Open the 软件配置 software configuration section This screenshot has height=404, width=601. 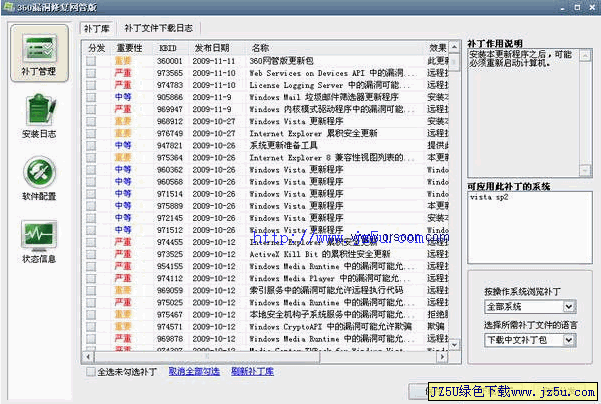[x=39, y=179]
